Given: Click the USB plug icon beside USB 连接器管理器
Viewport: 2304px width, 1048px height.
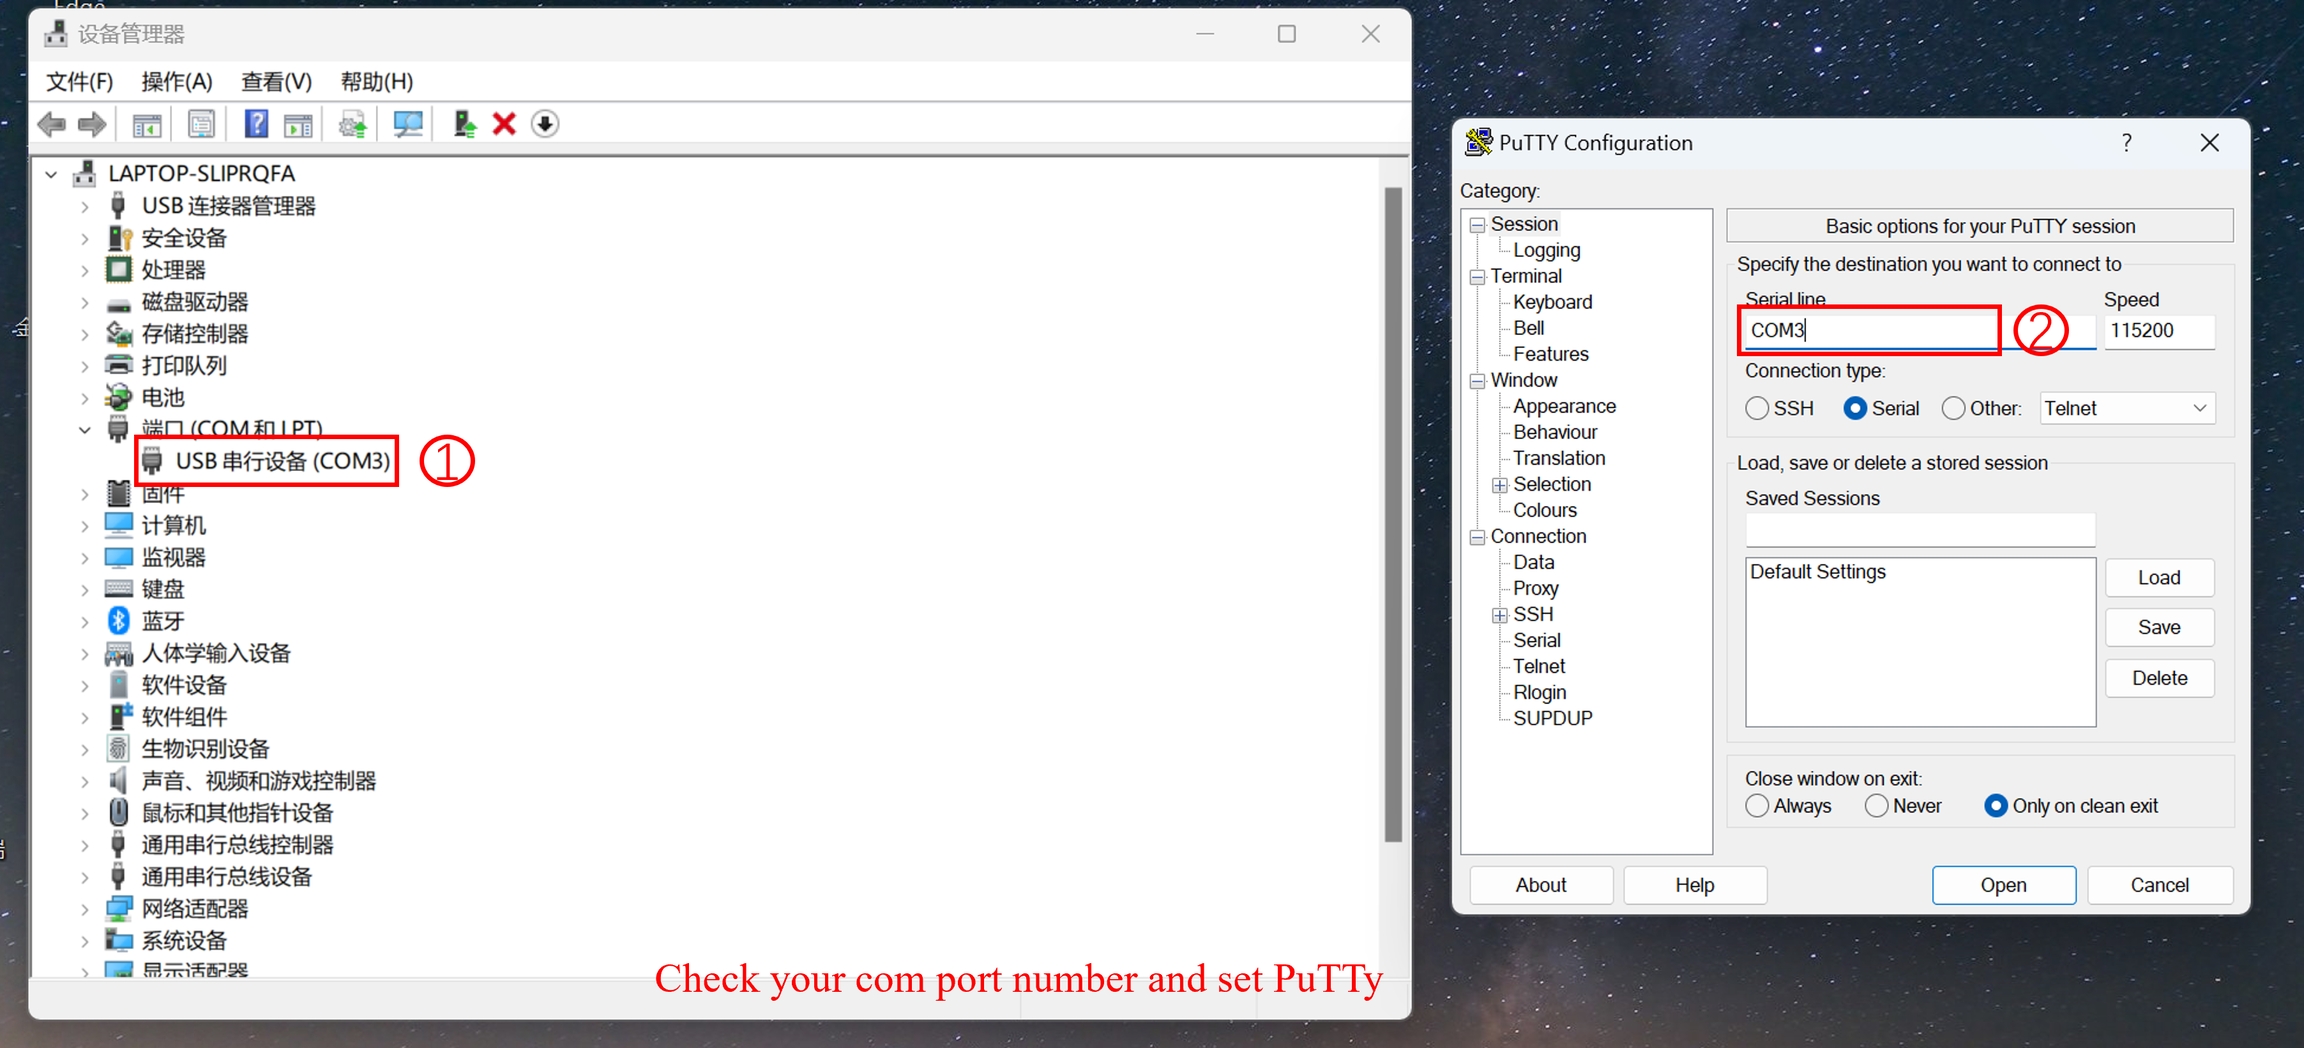Looking at the screenshot, I should [x=119, y=205].
